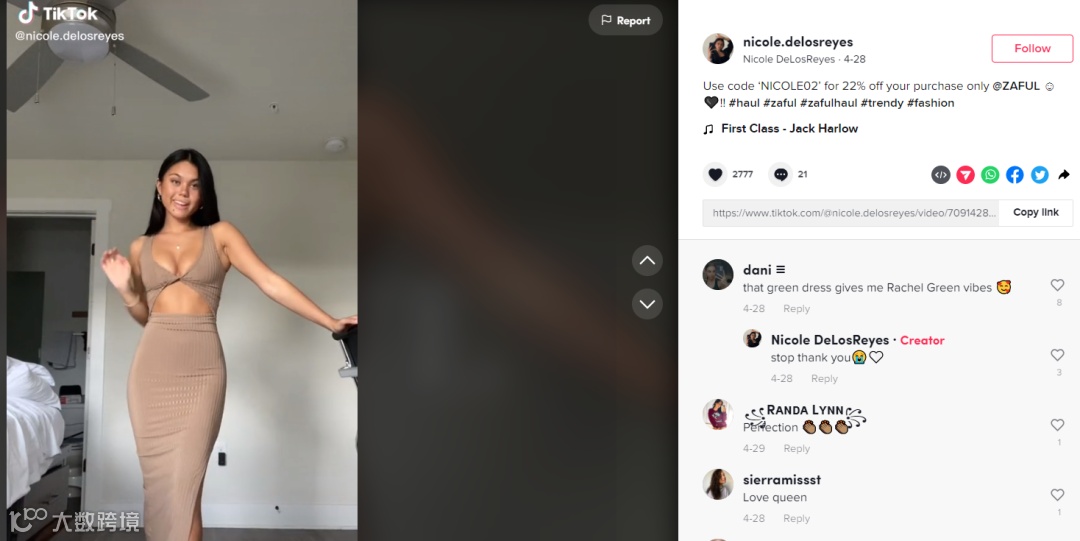
Task: Go to previous video with up chevron
Action: (x=647, y=261)
